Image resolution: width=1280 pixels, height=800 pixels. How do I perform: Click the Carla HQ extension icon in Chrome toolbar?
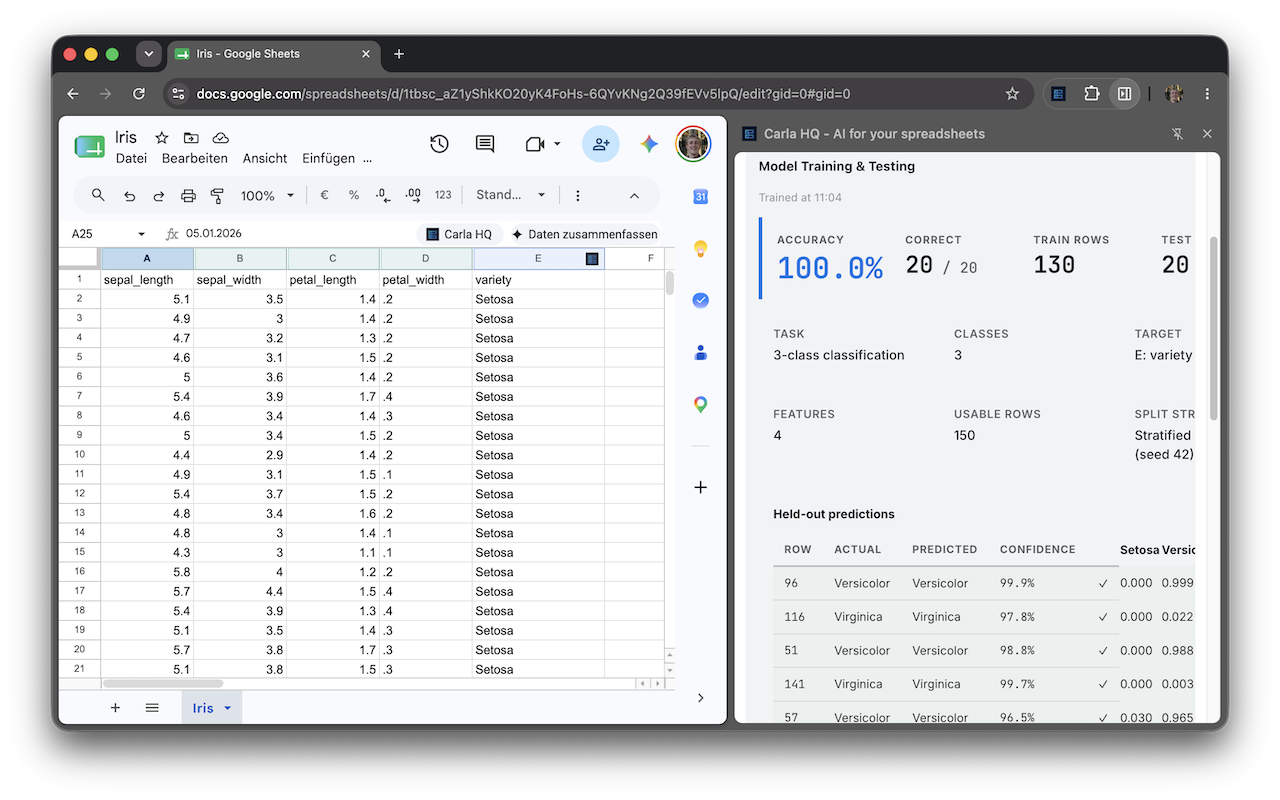click(x=1059, y=93)
